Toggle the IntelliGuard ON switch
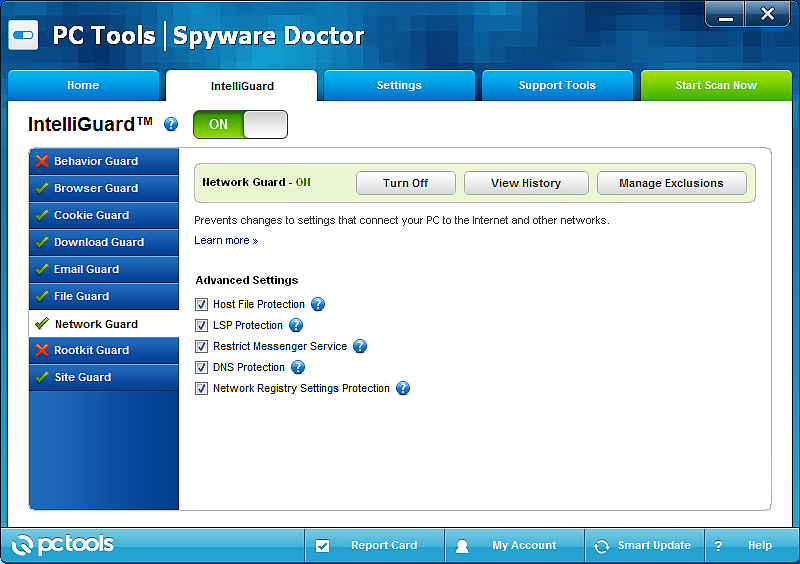800x564 pixels. 240,125
